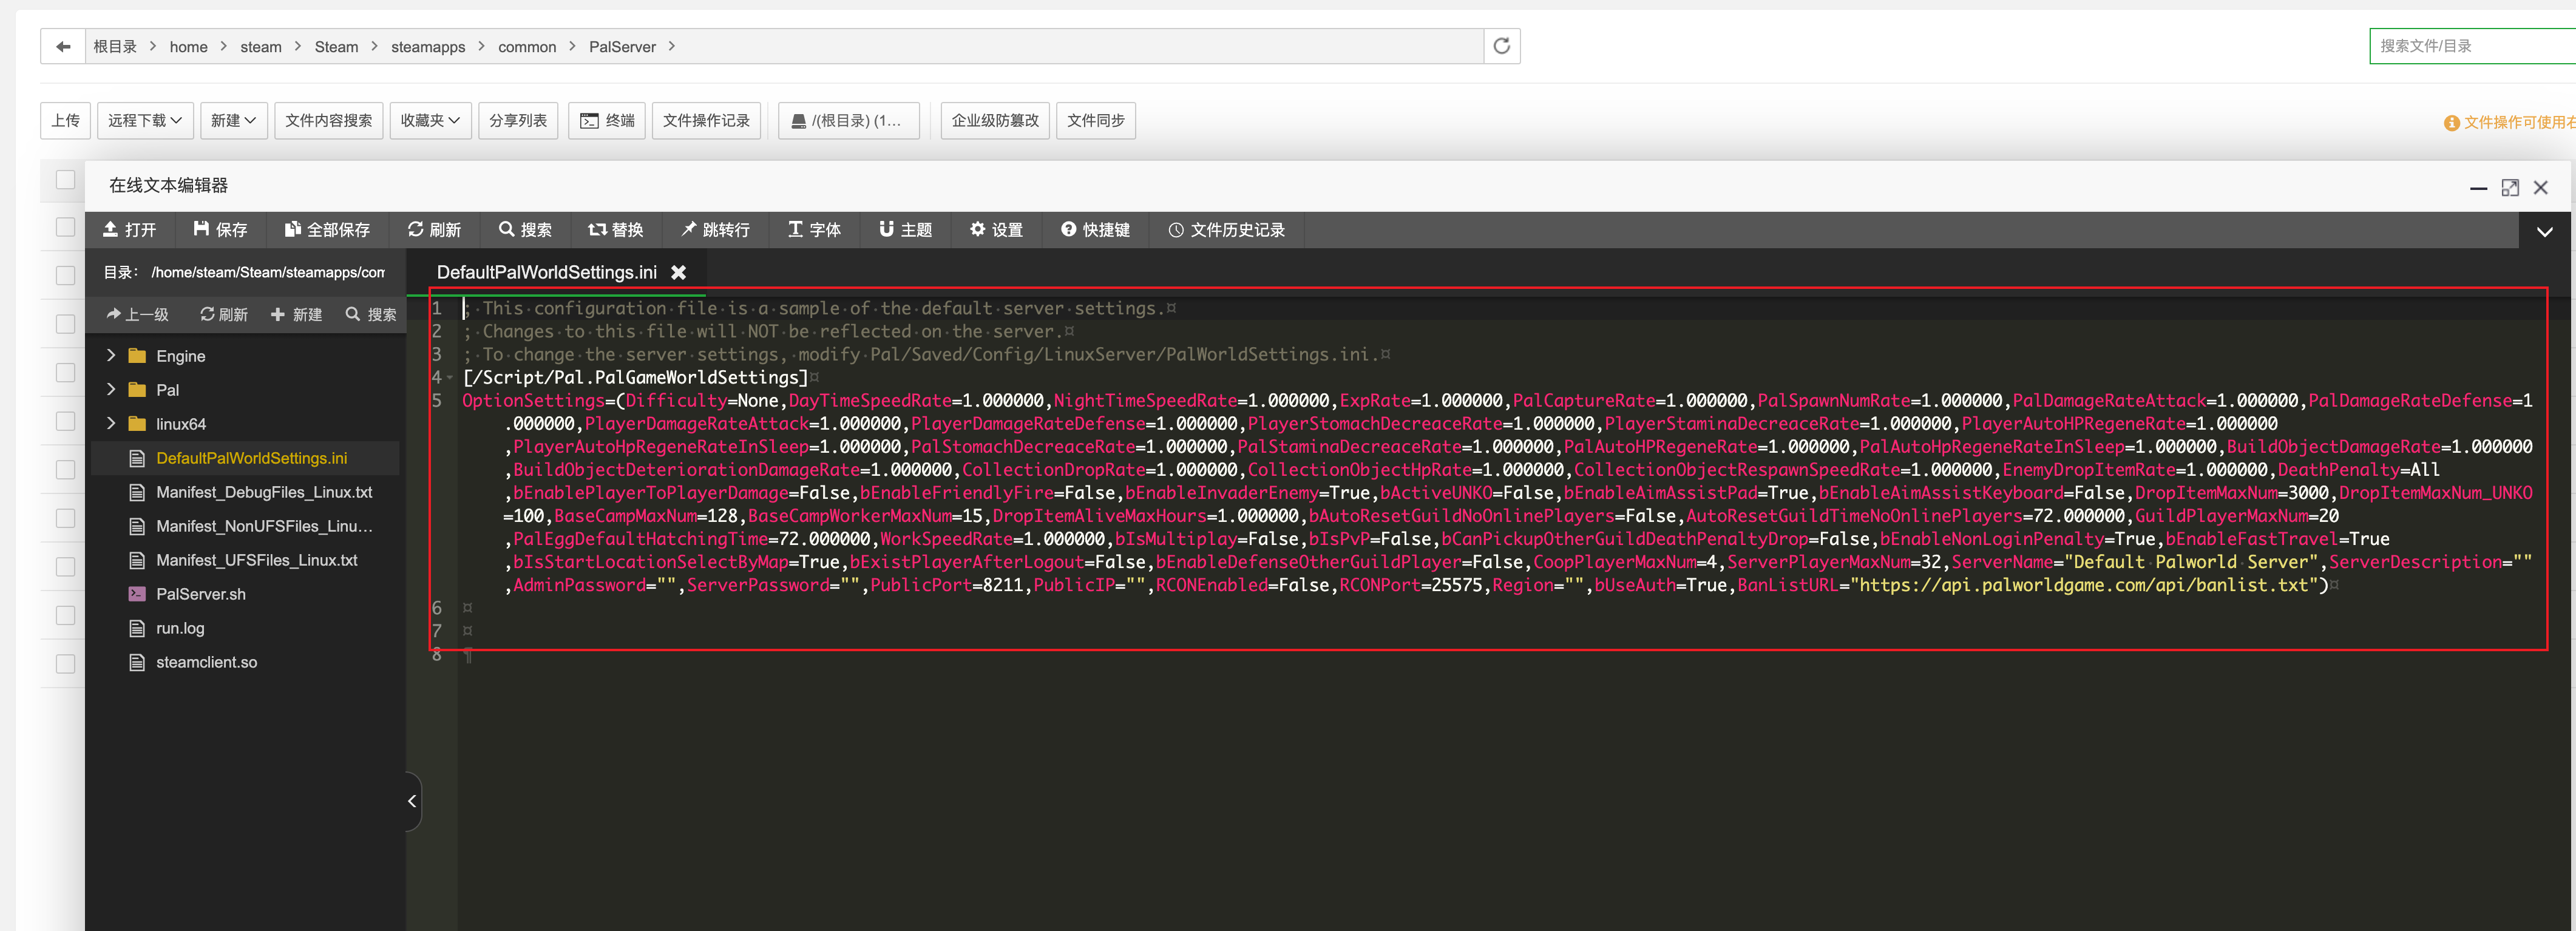Open the Theme option in editor toolbar
The image size is (2576, 931).
click(x=905, y=230)
